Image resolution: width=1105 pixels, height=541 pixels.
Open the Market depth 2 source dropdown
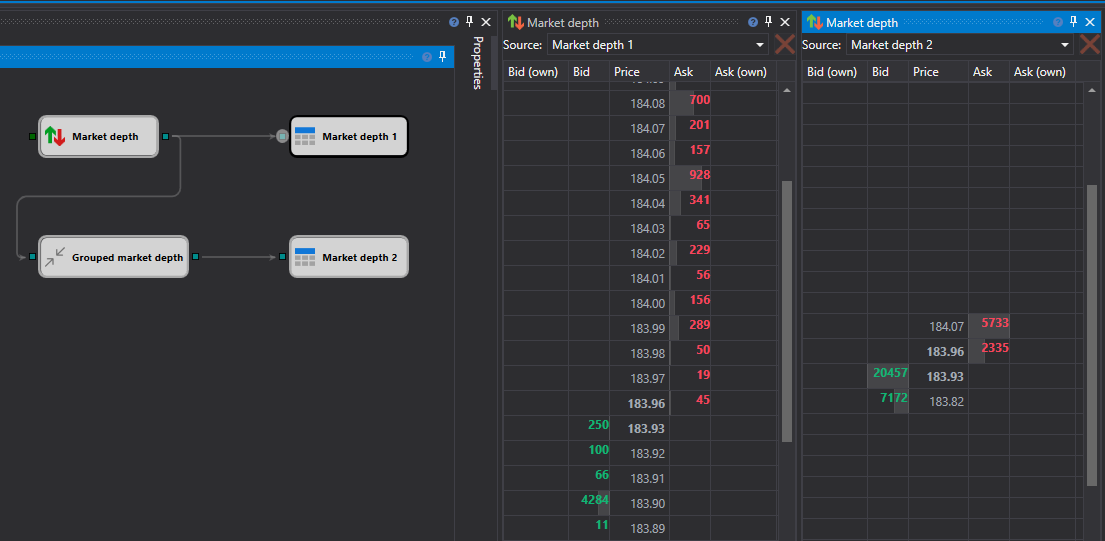(960, 45)
